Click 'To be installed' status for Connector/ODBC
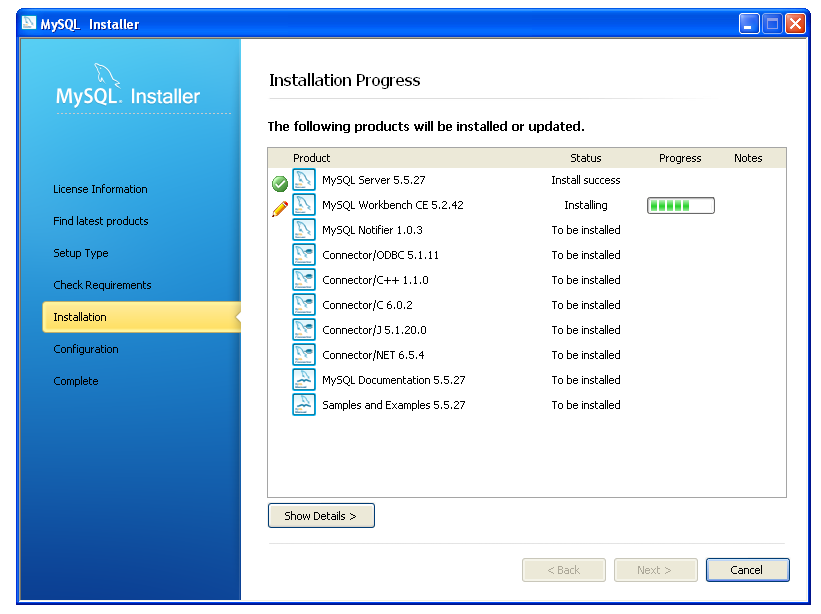The height and width of the screenshot is (614, 821). (x=585, y=255)
